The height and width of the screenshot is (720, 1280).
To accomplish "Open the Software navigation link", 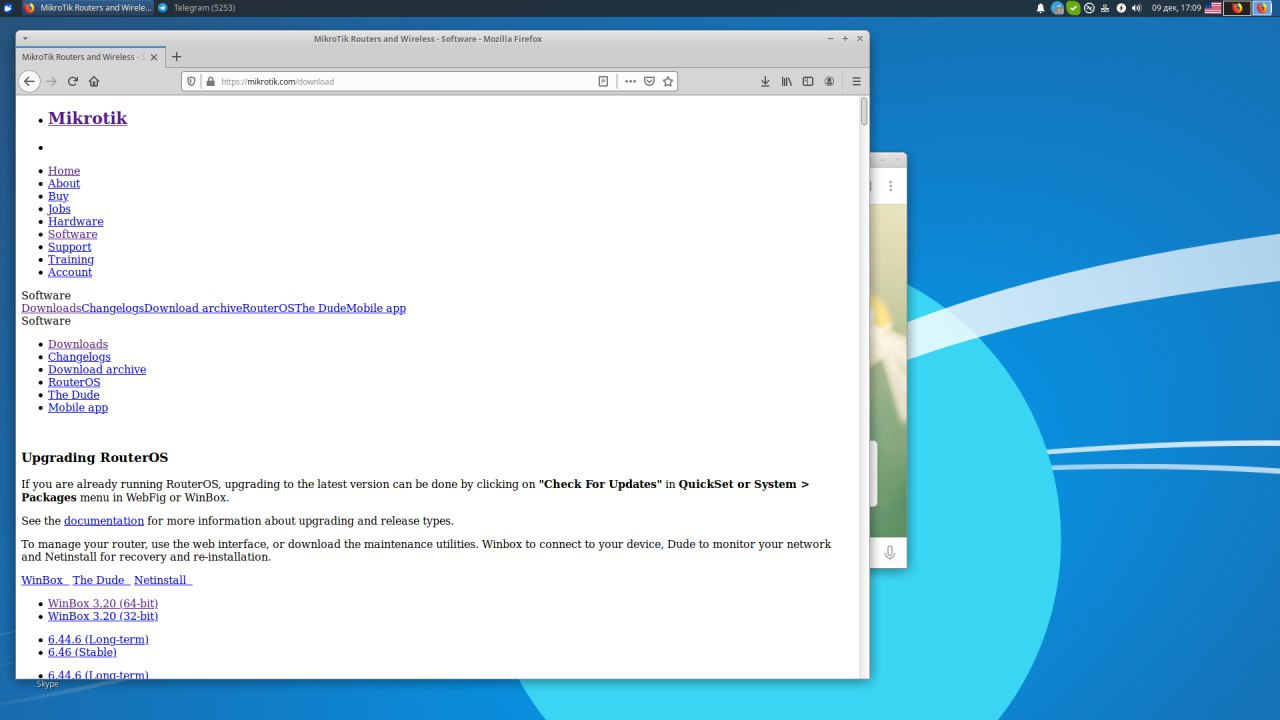I will (73, 234).
